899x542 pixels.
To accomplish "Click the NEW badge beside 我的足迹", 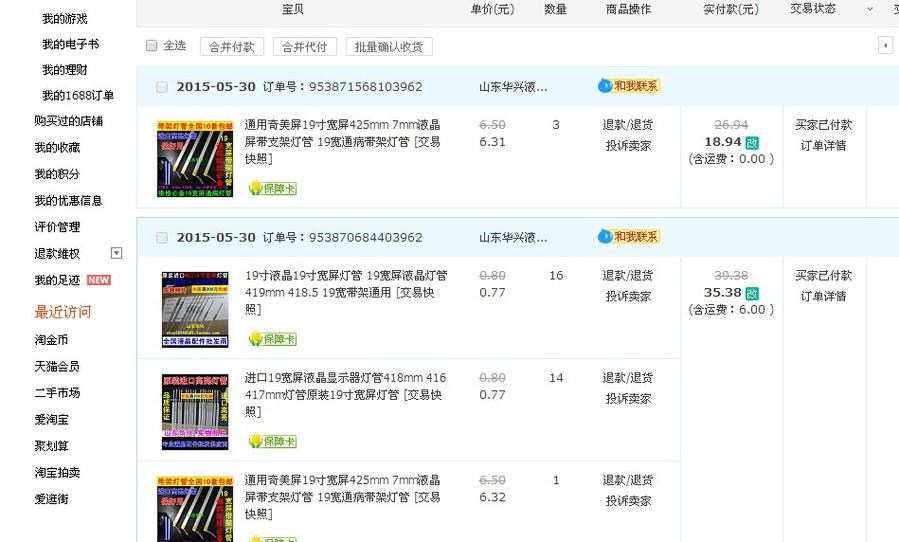I will (99, 280).
